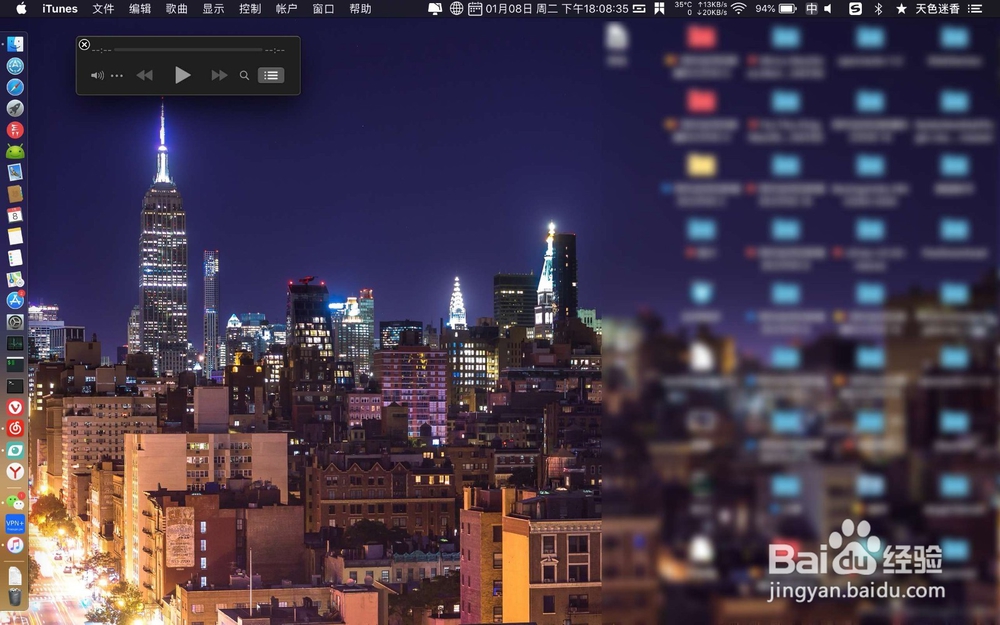
Task: Open System Preferences gear in Dock
Action: (15, 322)
